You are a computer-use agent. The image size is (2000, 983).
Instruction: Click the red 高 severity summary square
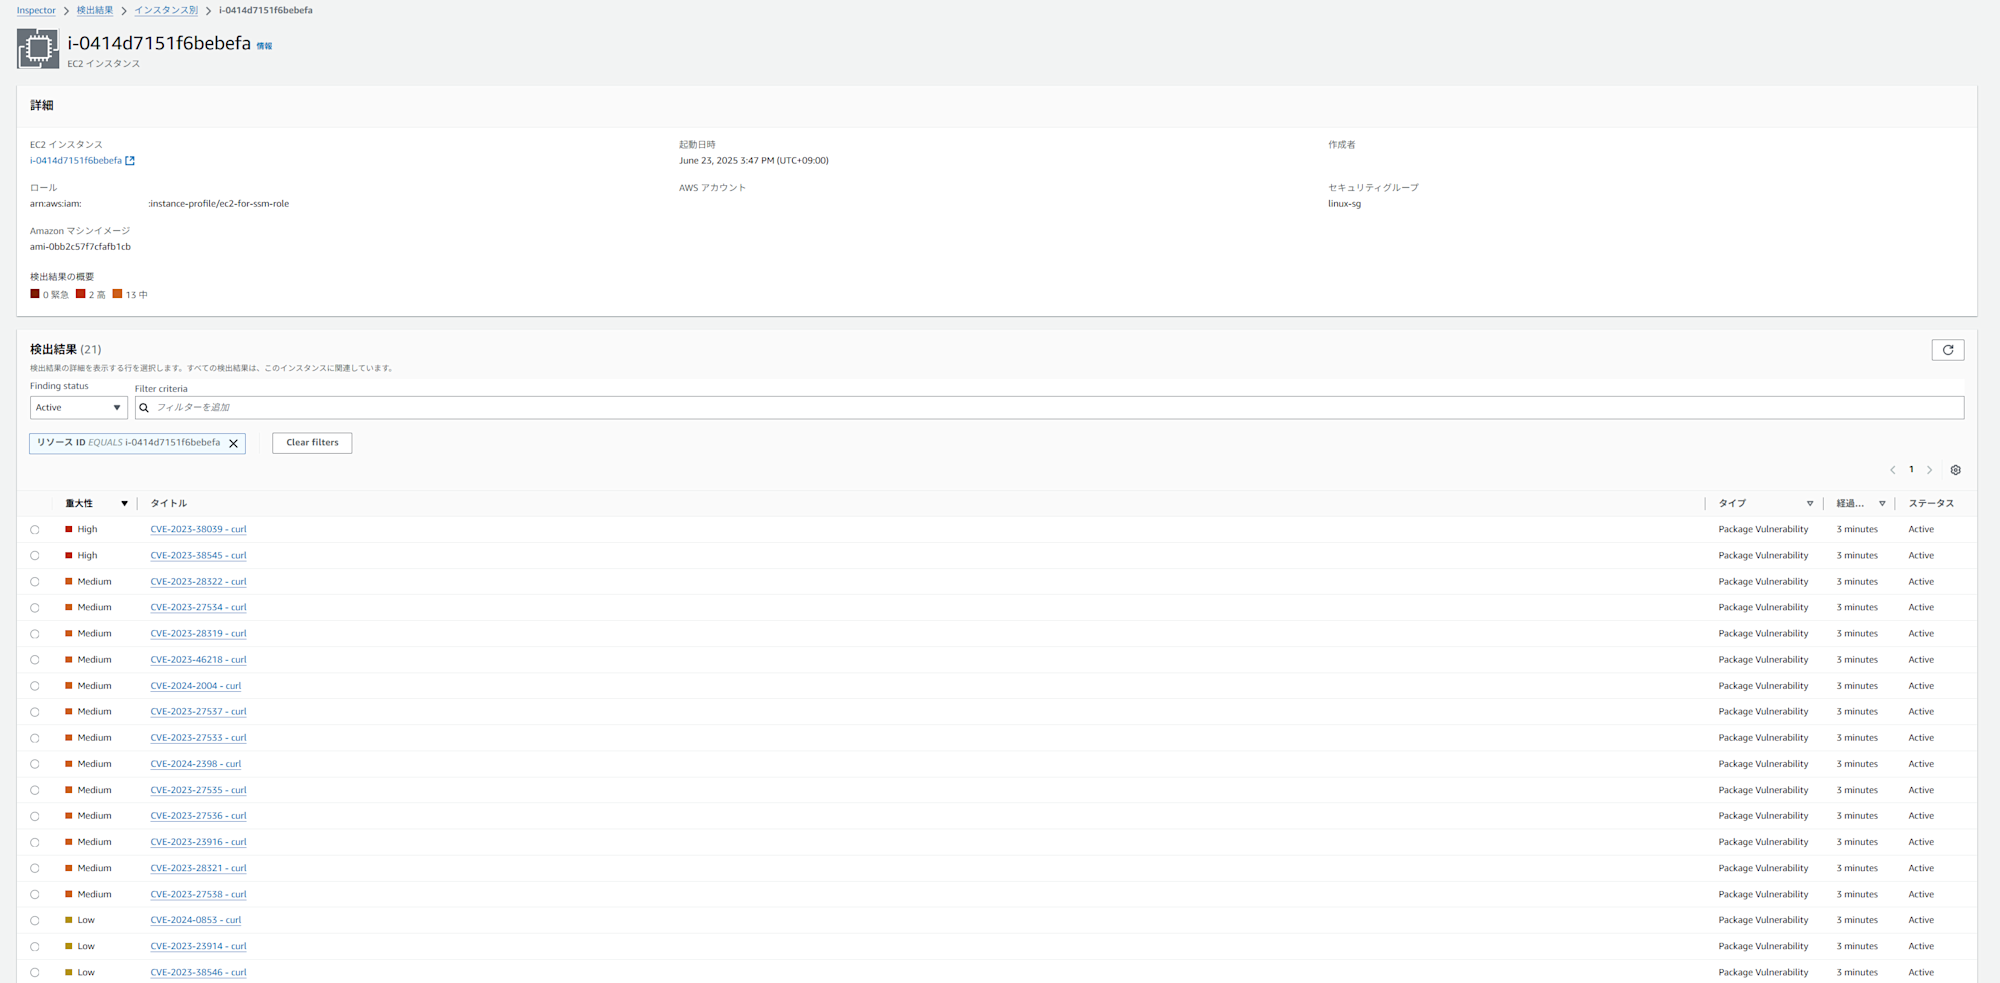tap(80, 294)
